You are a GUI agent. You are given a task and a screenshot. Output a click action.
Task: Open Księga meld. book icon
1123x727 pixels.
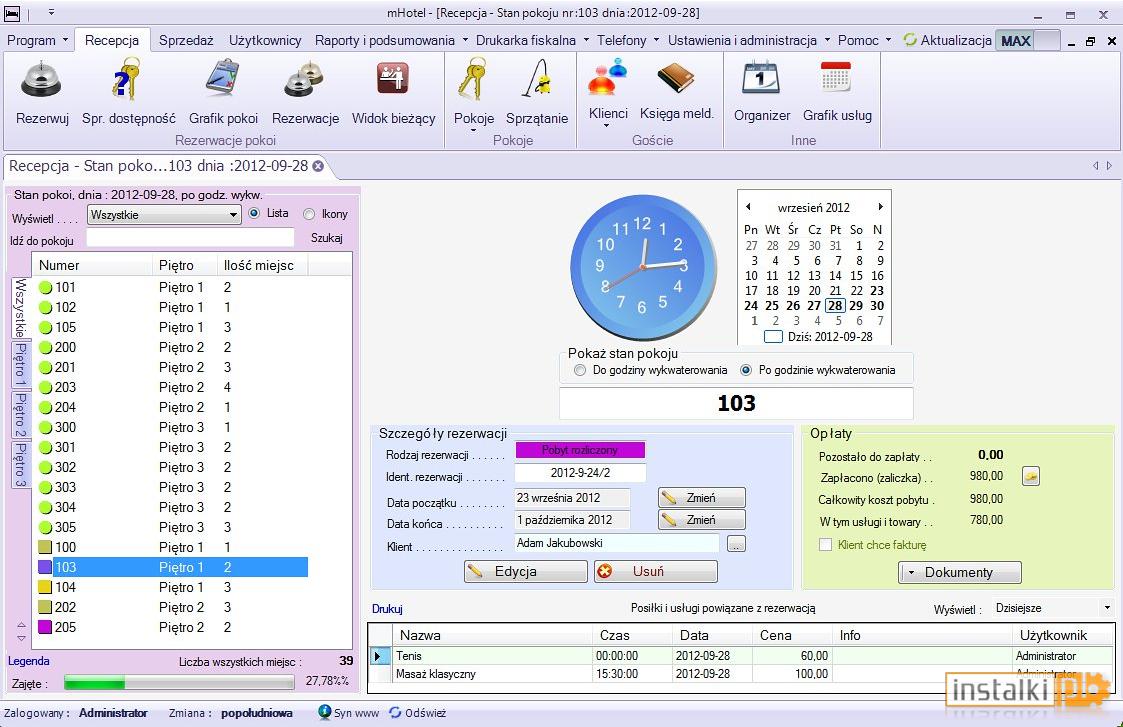point(675,77)
